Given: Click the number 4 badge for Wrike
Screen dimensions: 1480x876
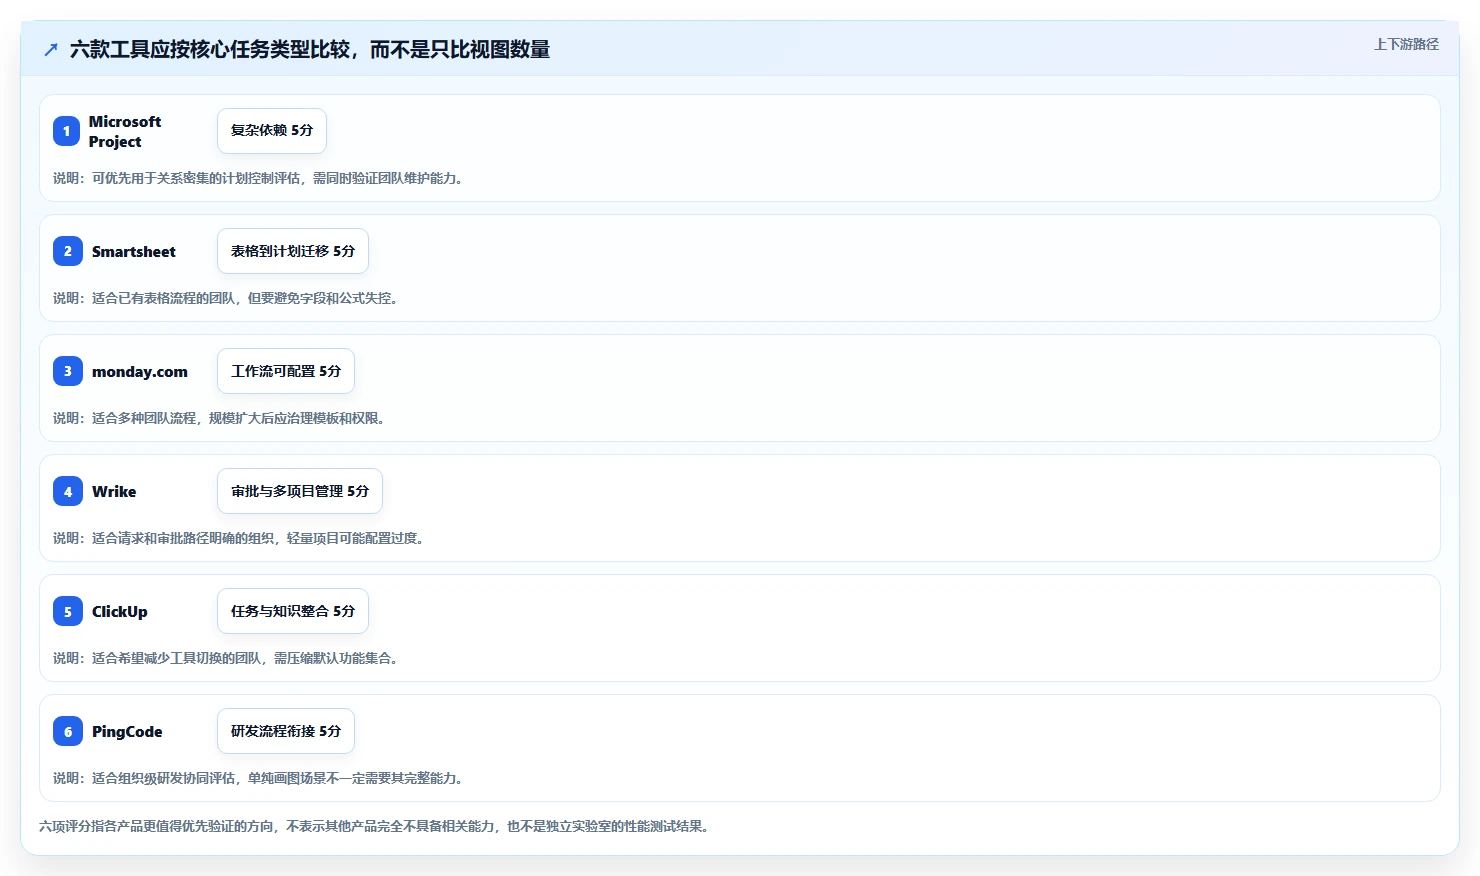Looking at the screenshot, I should [x=67, y=491].
